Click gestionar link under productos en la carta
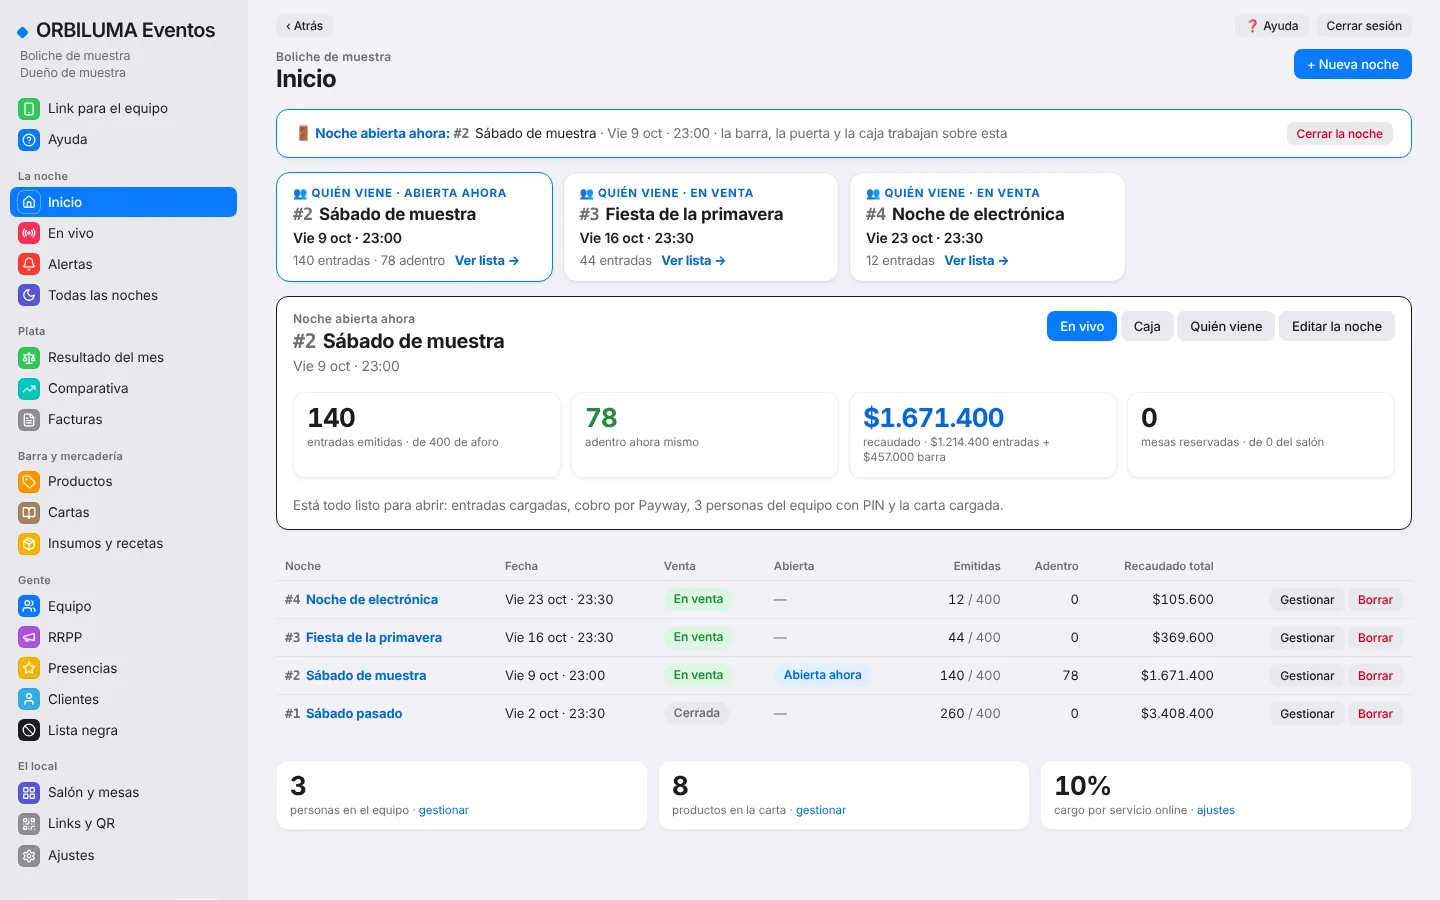Viewport: 1440px width, 900px height. click(x=821, y=811)
